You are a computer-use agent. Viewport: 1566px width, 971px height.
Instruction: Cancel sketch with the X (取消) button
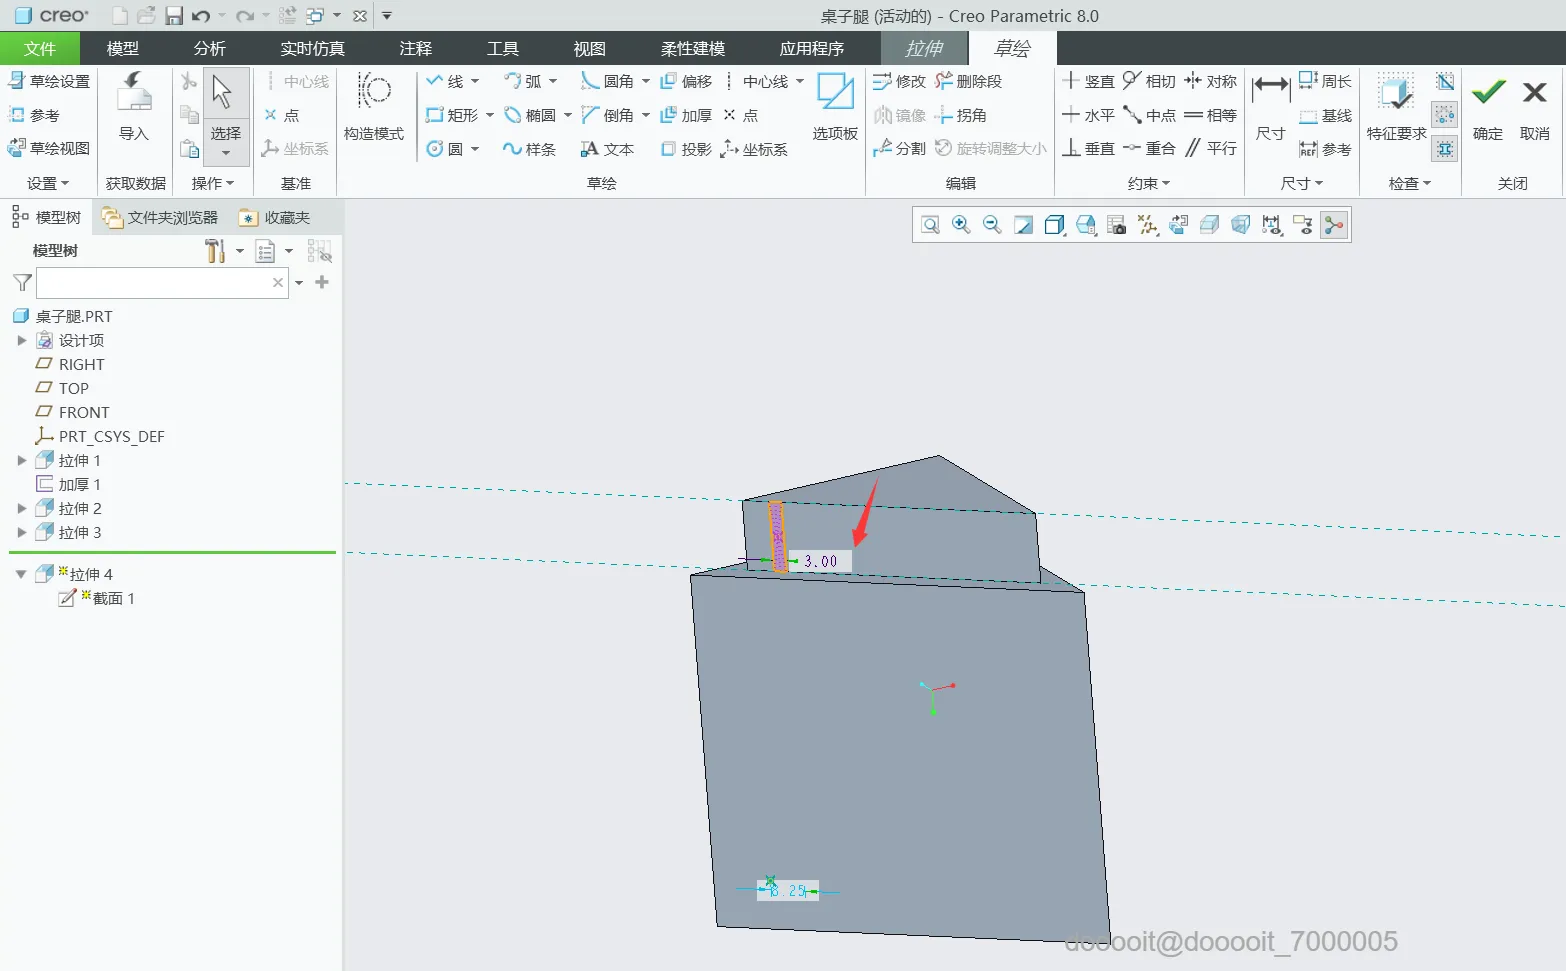(x=1535, y=108)
